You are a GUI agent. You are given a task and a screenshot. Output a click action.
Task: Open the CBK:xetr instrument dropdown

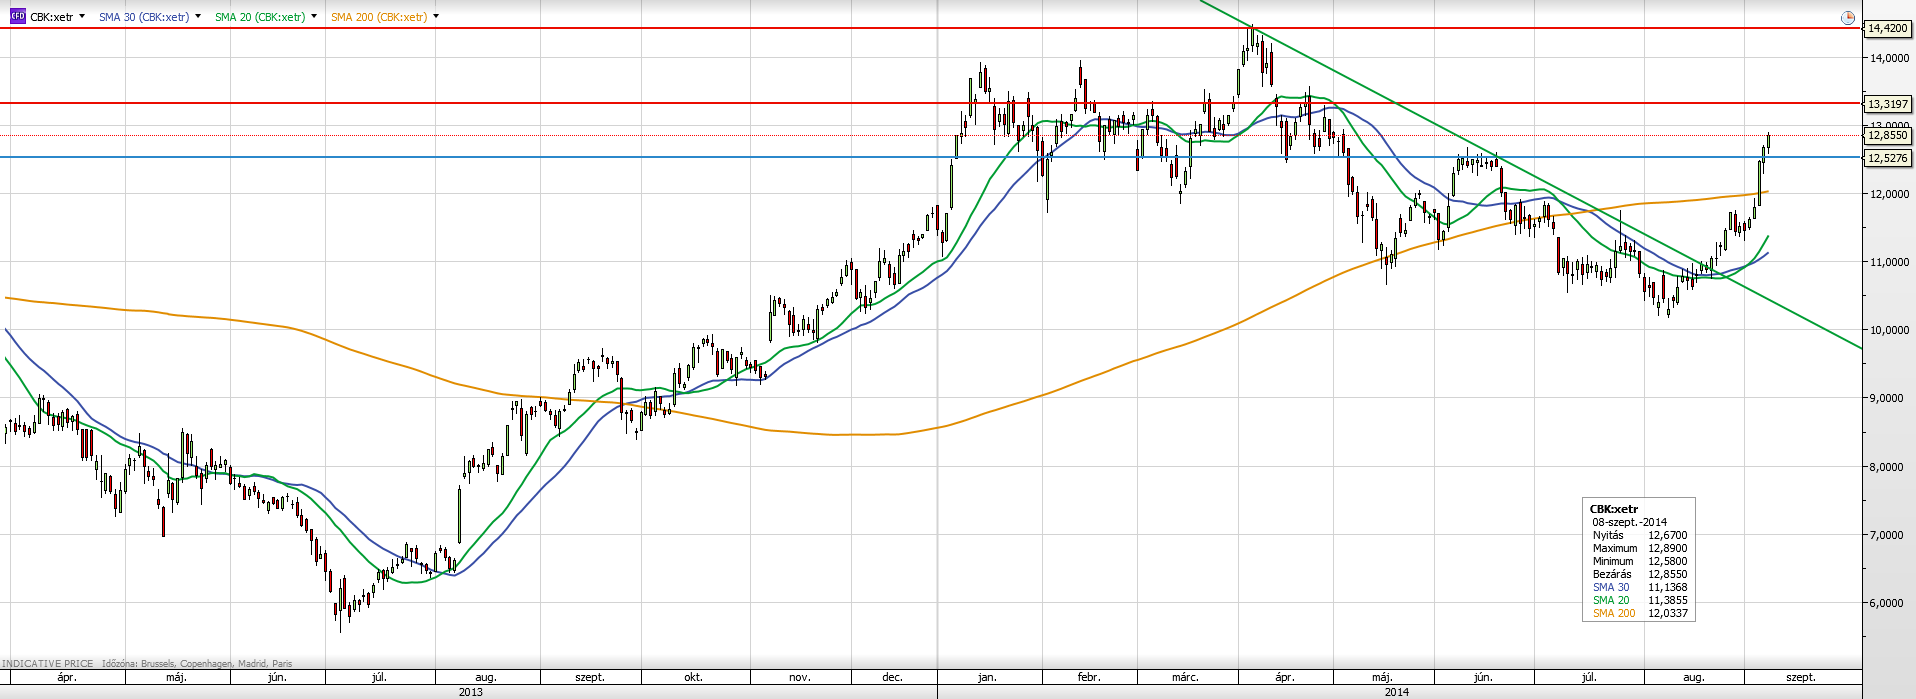(x=82, y=17)
